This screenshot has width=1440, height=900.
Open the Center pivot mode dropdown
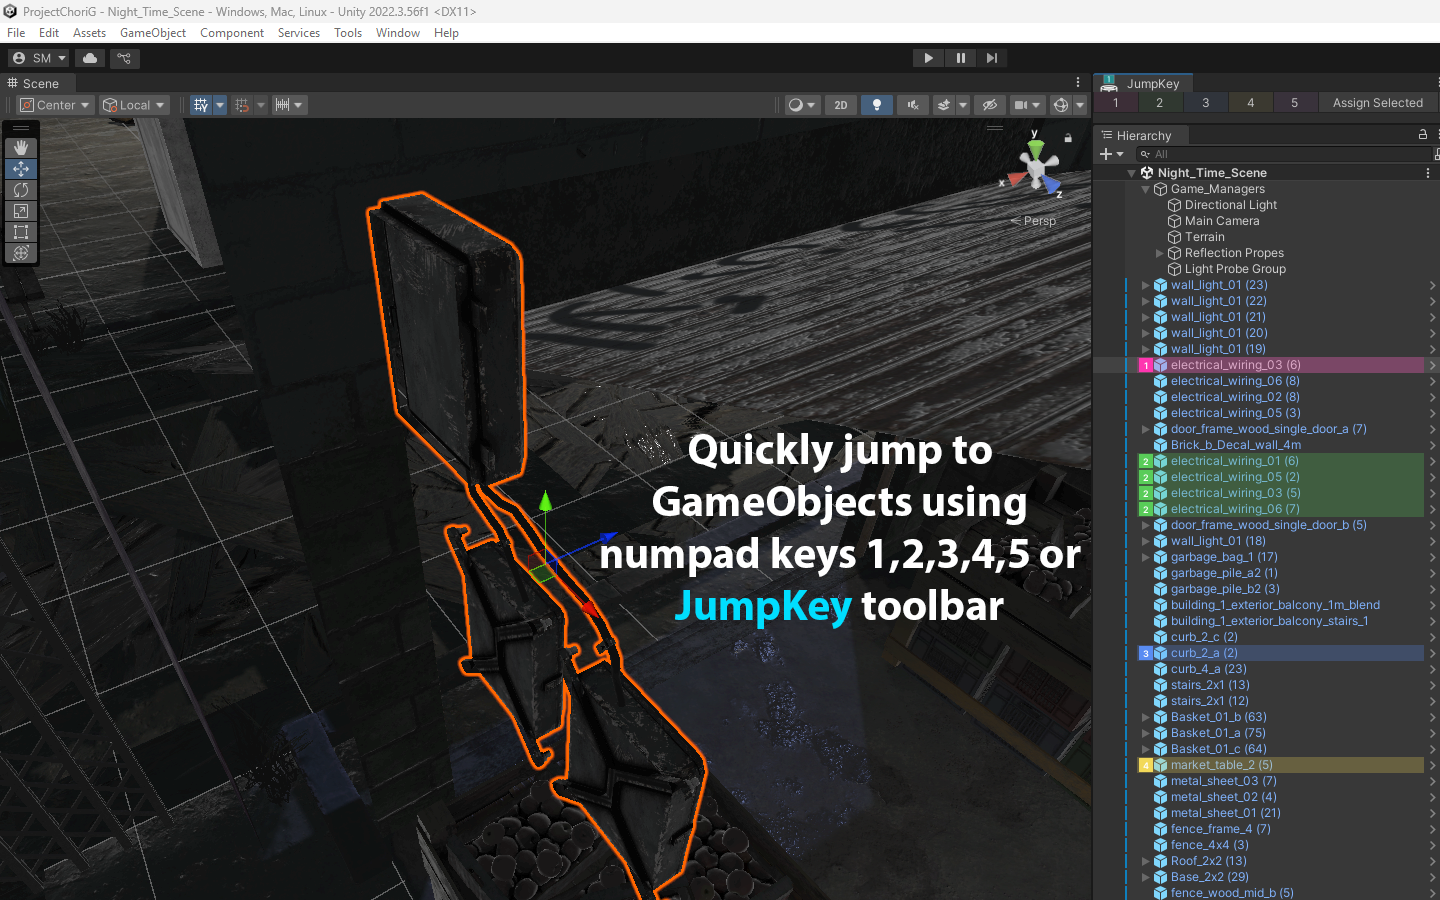coord(55,105)
